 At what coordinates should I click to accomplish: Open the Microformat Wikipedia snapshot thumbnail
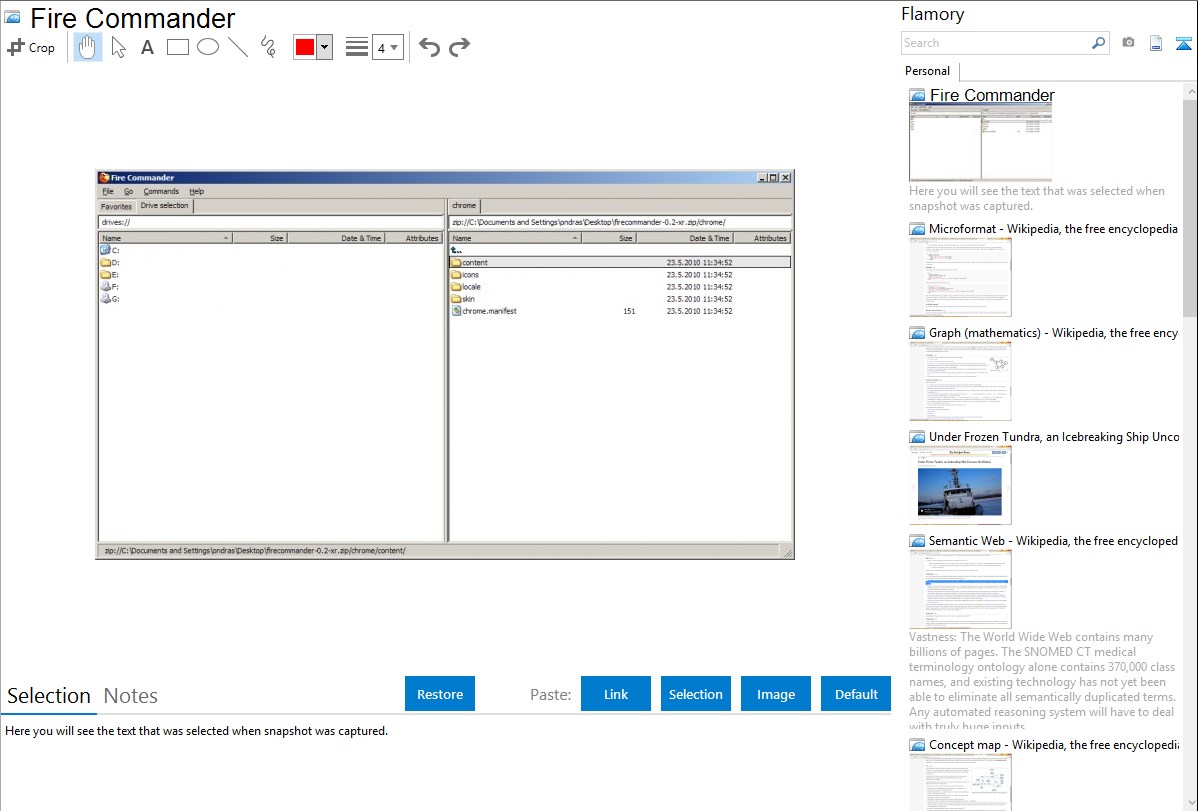point(960,277)
